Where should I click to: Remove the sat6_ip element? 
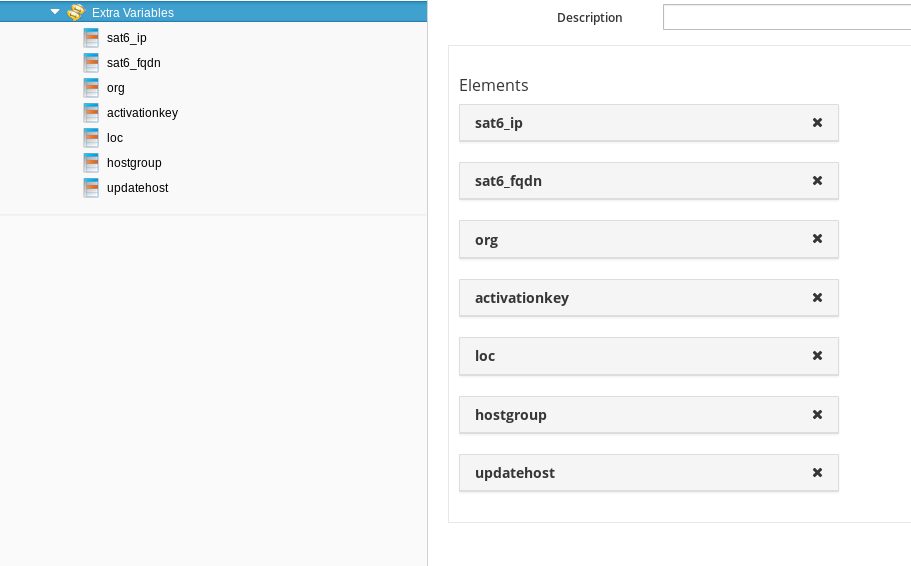point(817,123)
